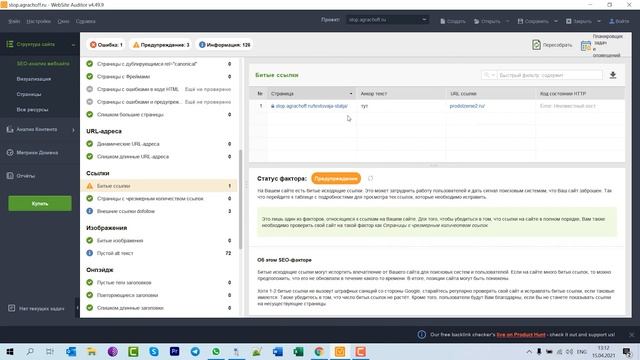Open the stop.agrachoff.ru page link in table
640x360 pixels.
point(311,106)
